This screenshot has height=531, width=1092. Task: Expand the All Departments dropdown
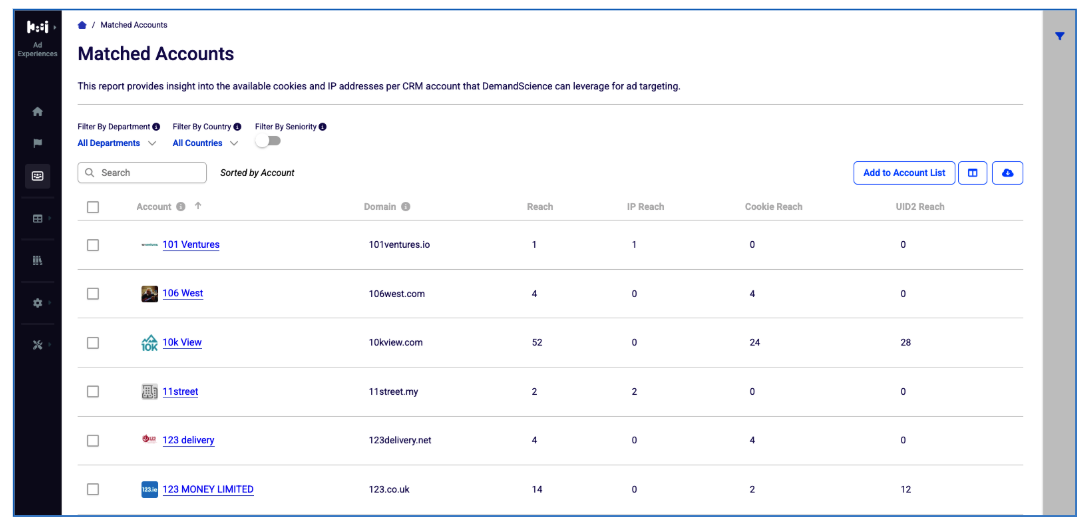click(116, 143)
